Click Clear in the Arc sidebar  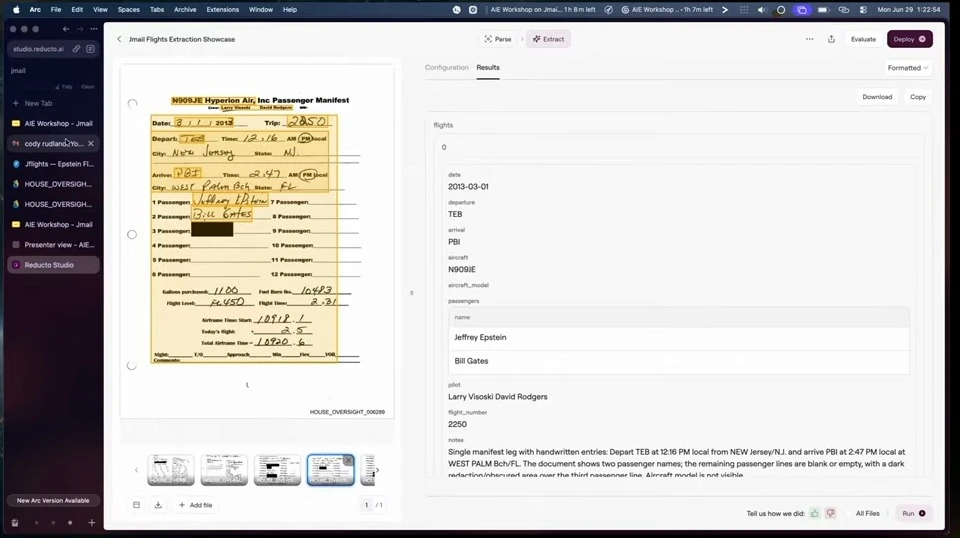[x=88, y=87]
